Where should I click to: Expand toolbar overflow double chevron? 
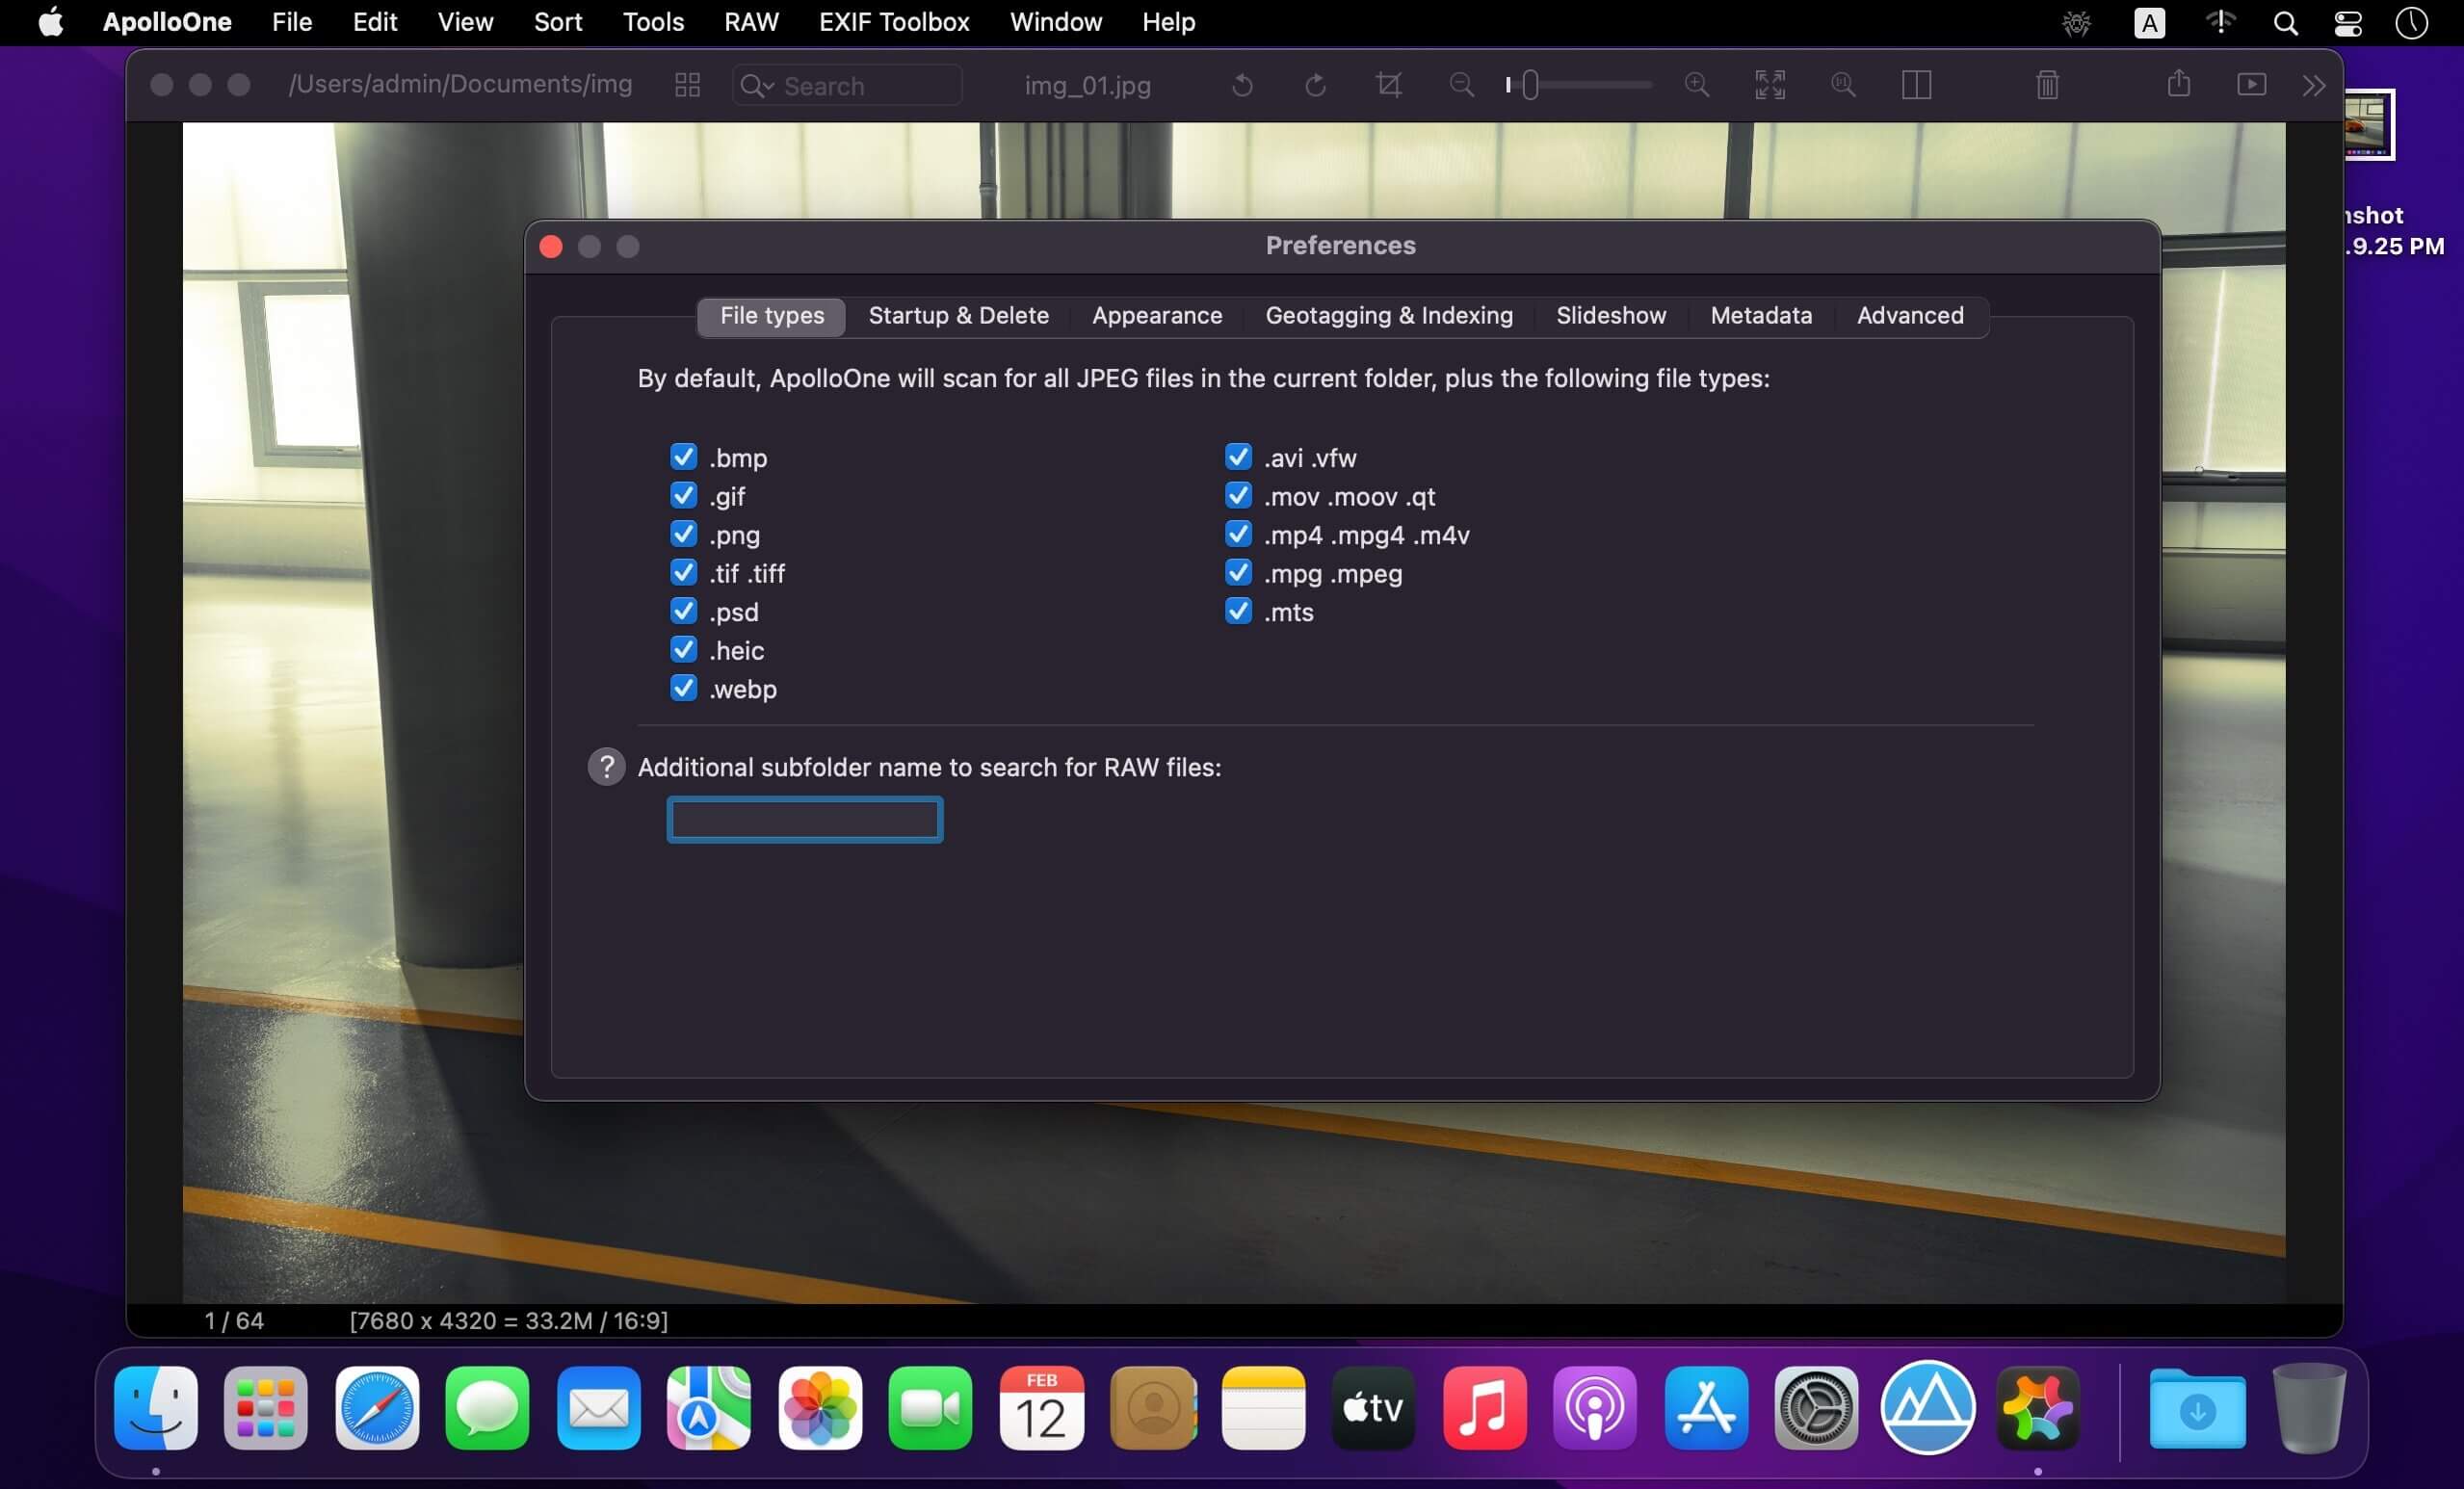(x=2313, y=86)
